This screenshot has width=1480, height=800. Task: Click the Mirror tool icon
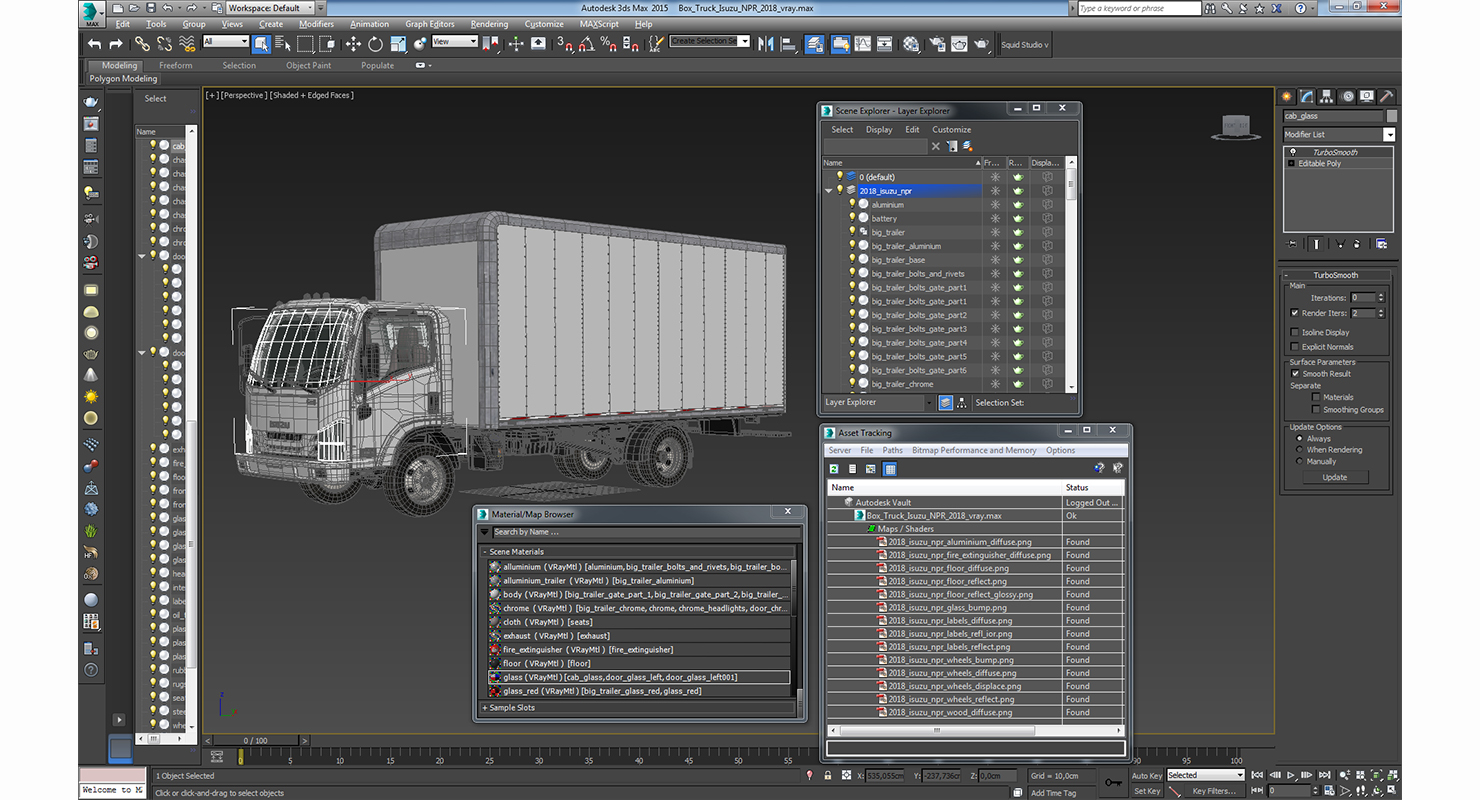pyautogui.click(x=766, y=44)
